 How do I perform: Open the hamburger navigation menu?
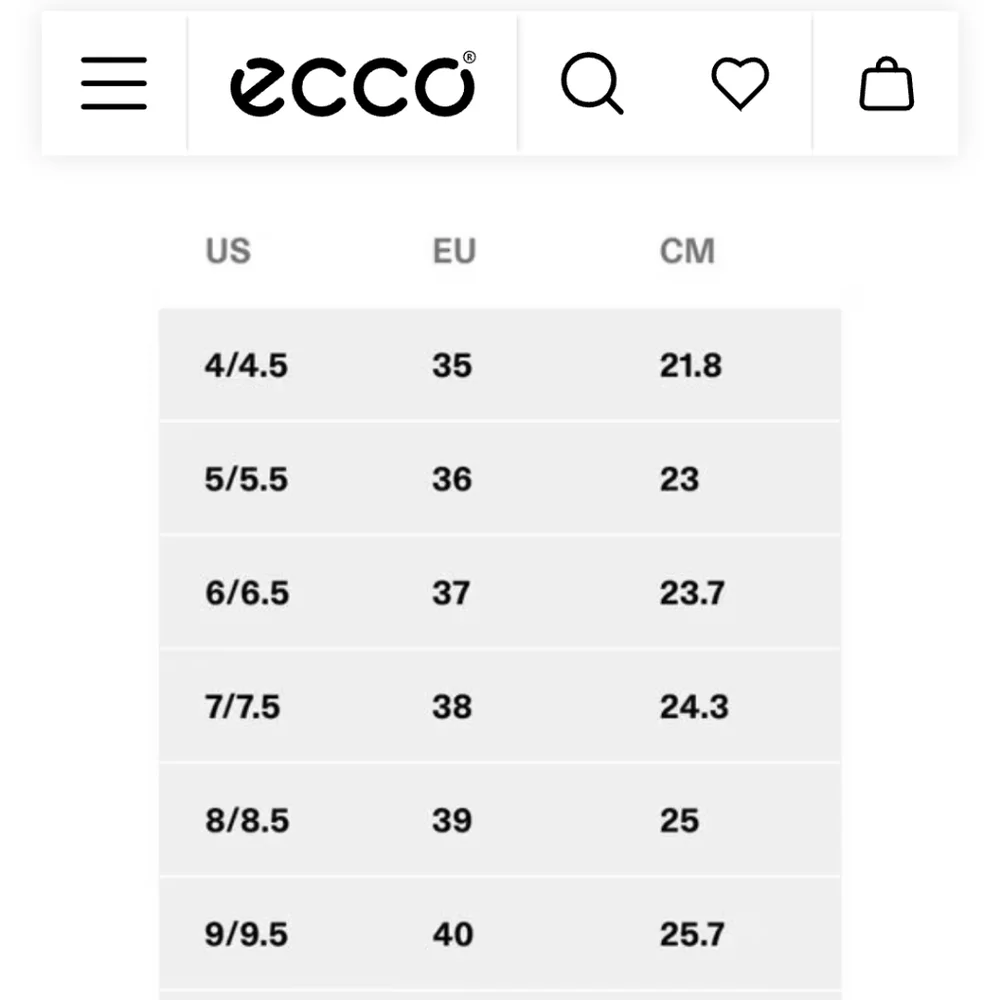[x=114, y=83]
